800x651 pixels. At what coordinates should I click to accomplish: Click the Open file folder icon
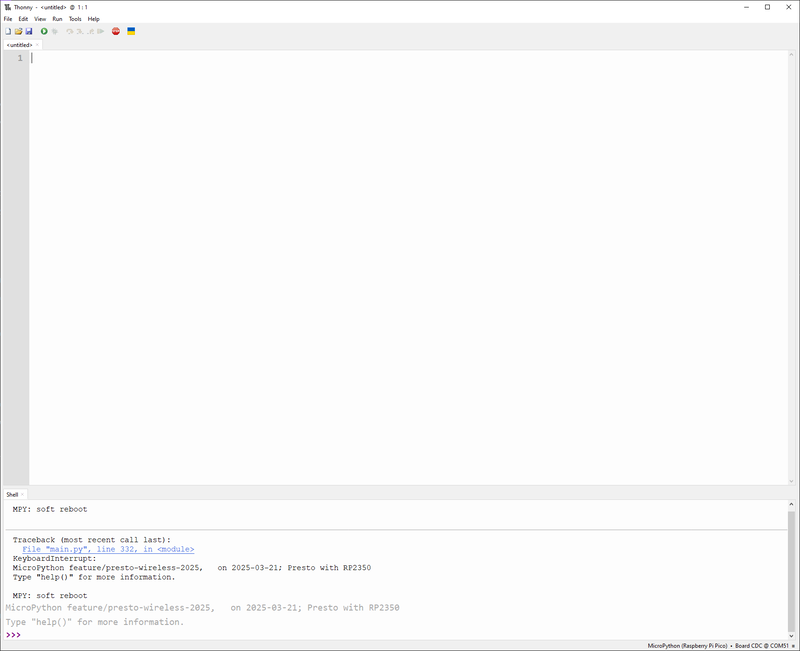pos(18,31)
